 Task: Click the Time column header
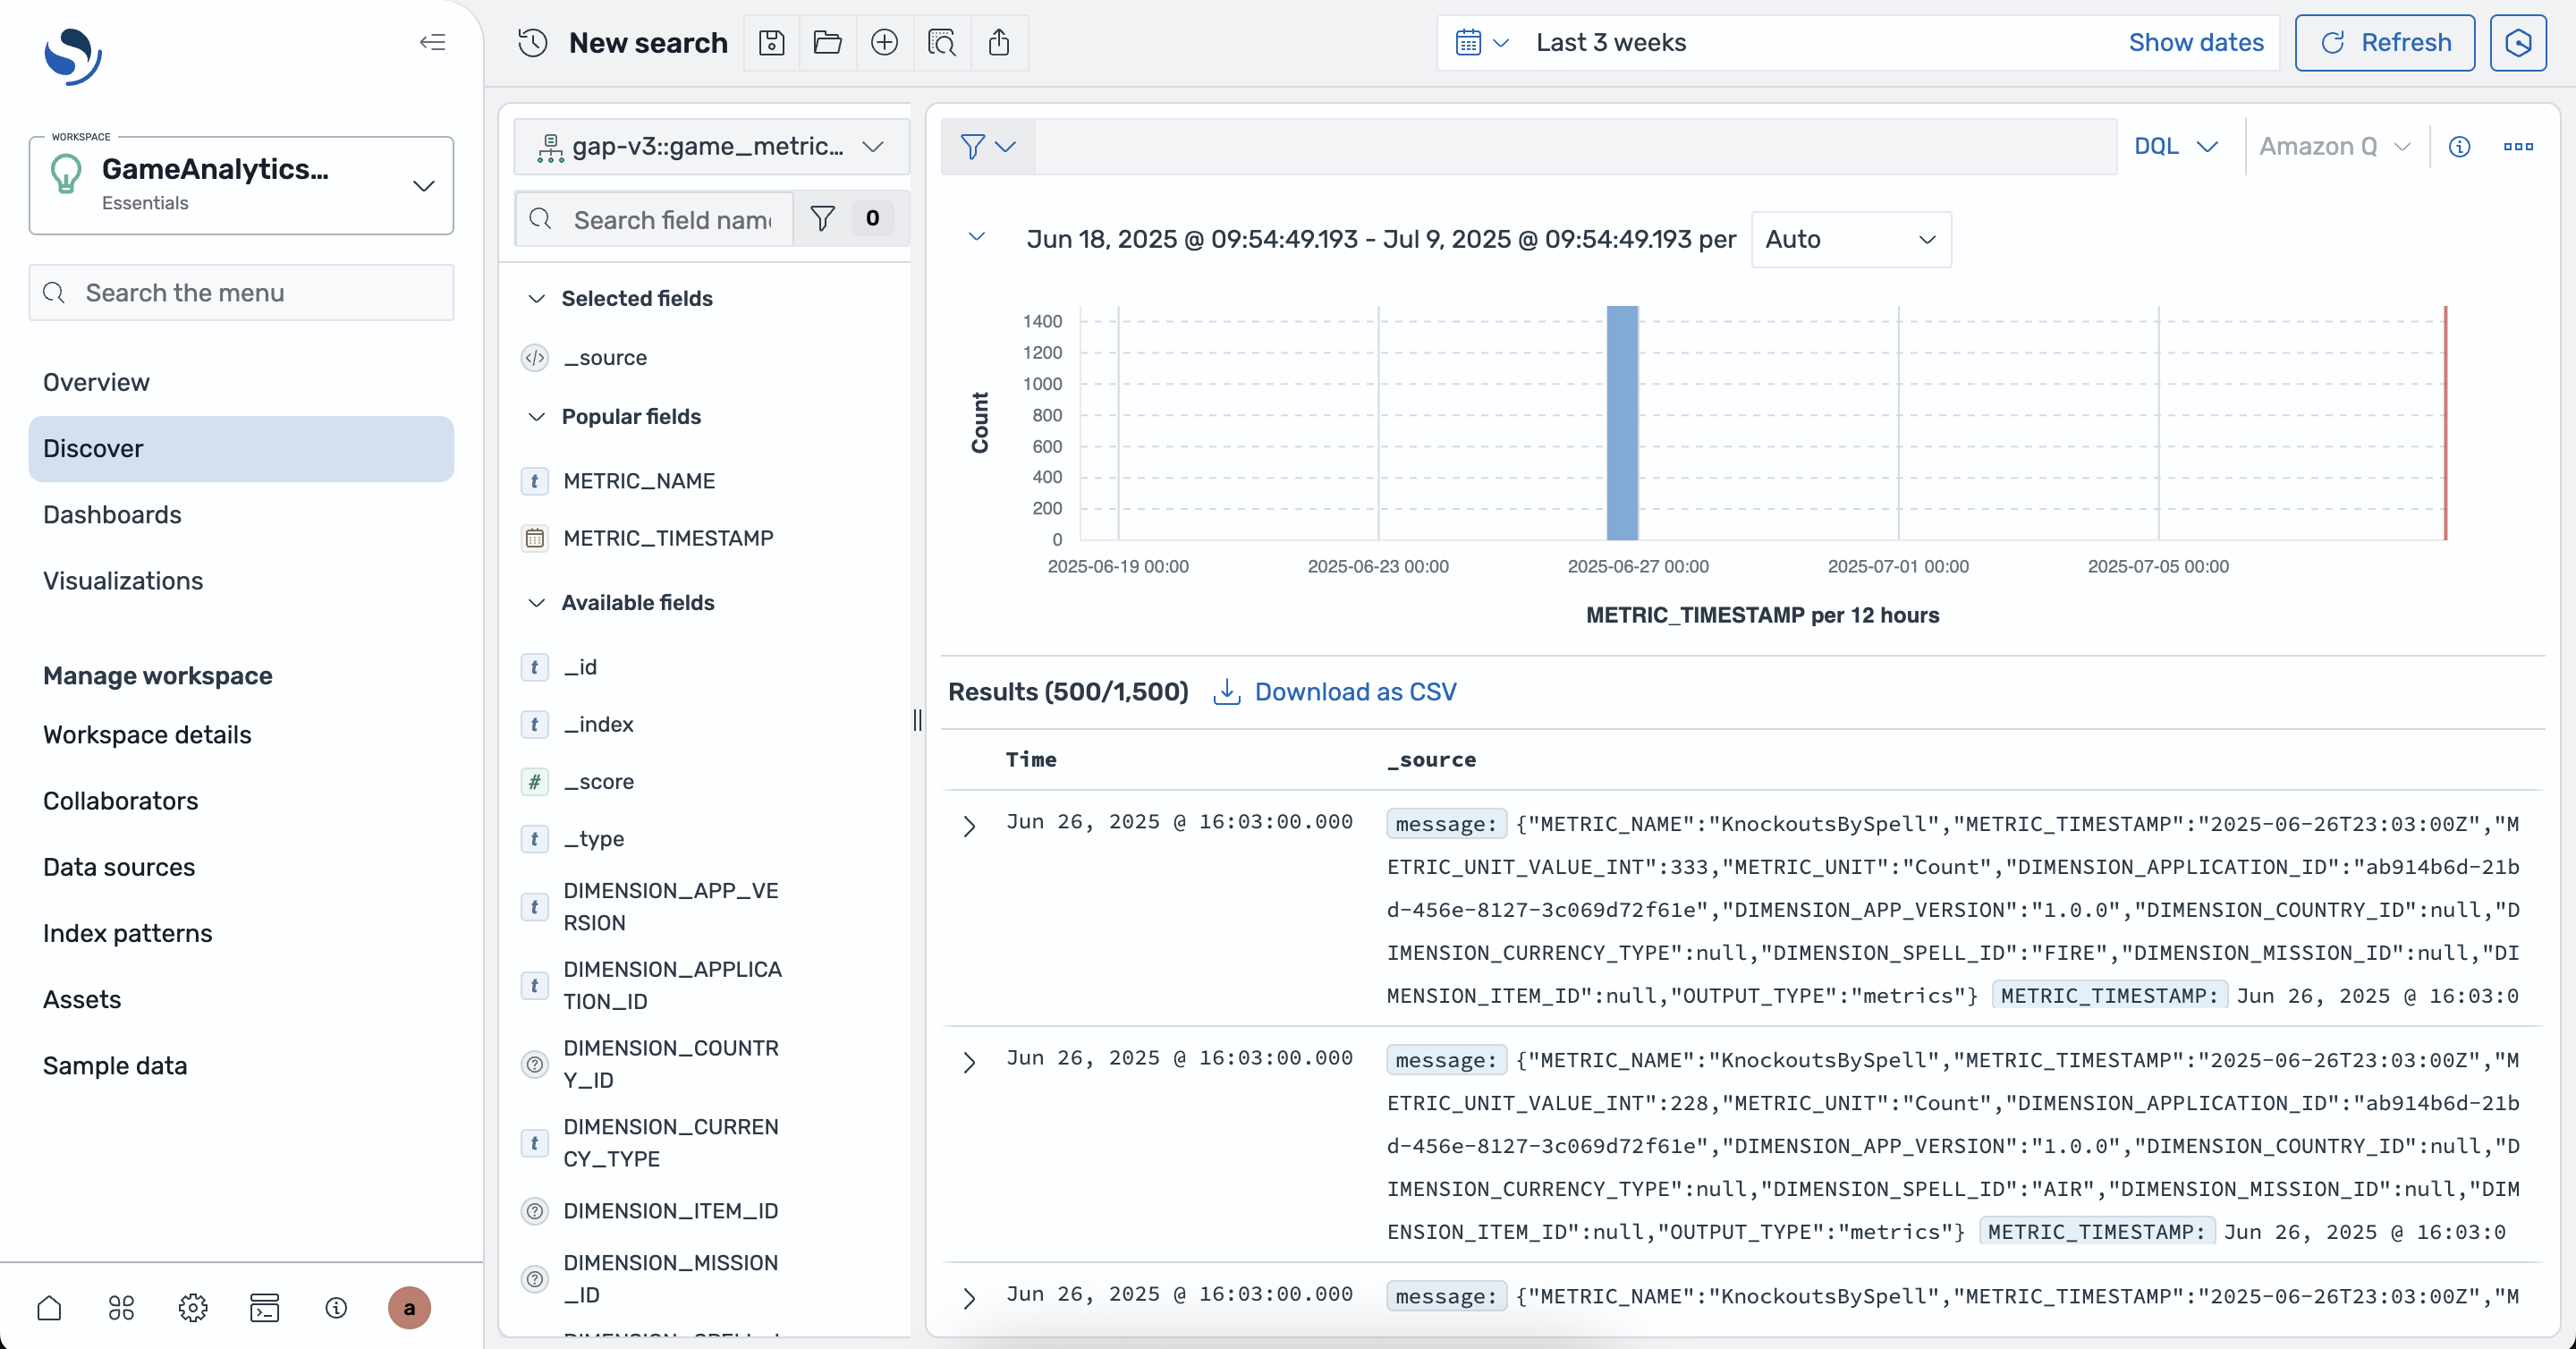[1031, 759]
